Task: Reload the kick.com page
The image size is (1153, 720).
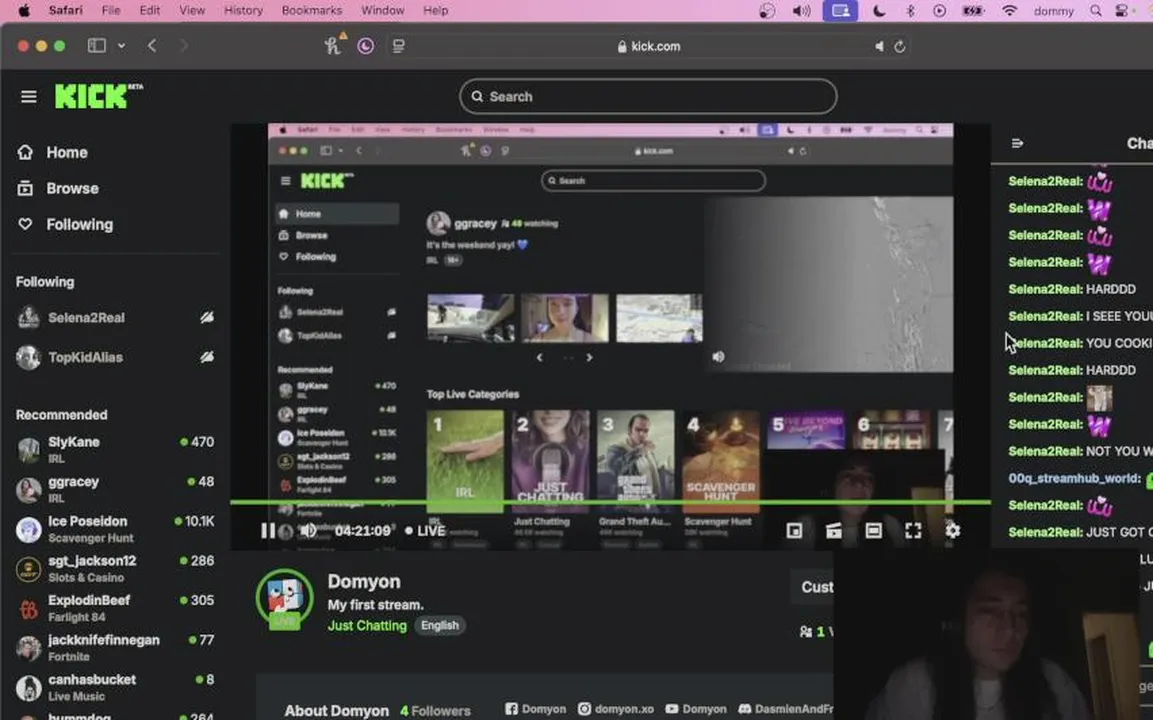Action: point(899,46)
